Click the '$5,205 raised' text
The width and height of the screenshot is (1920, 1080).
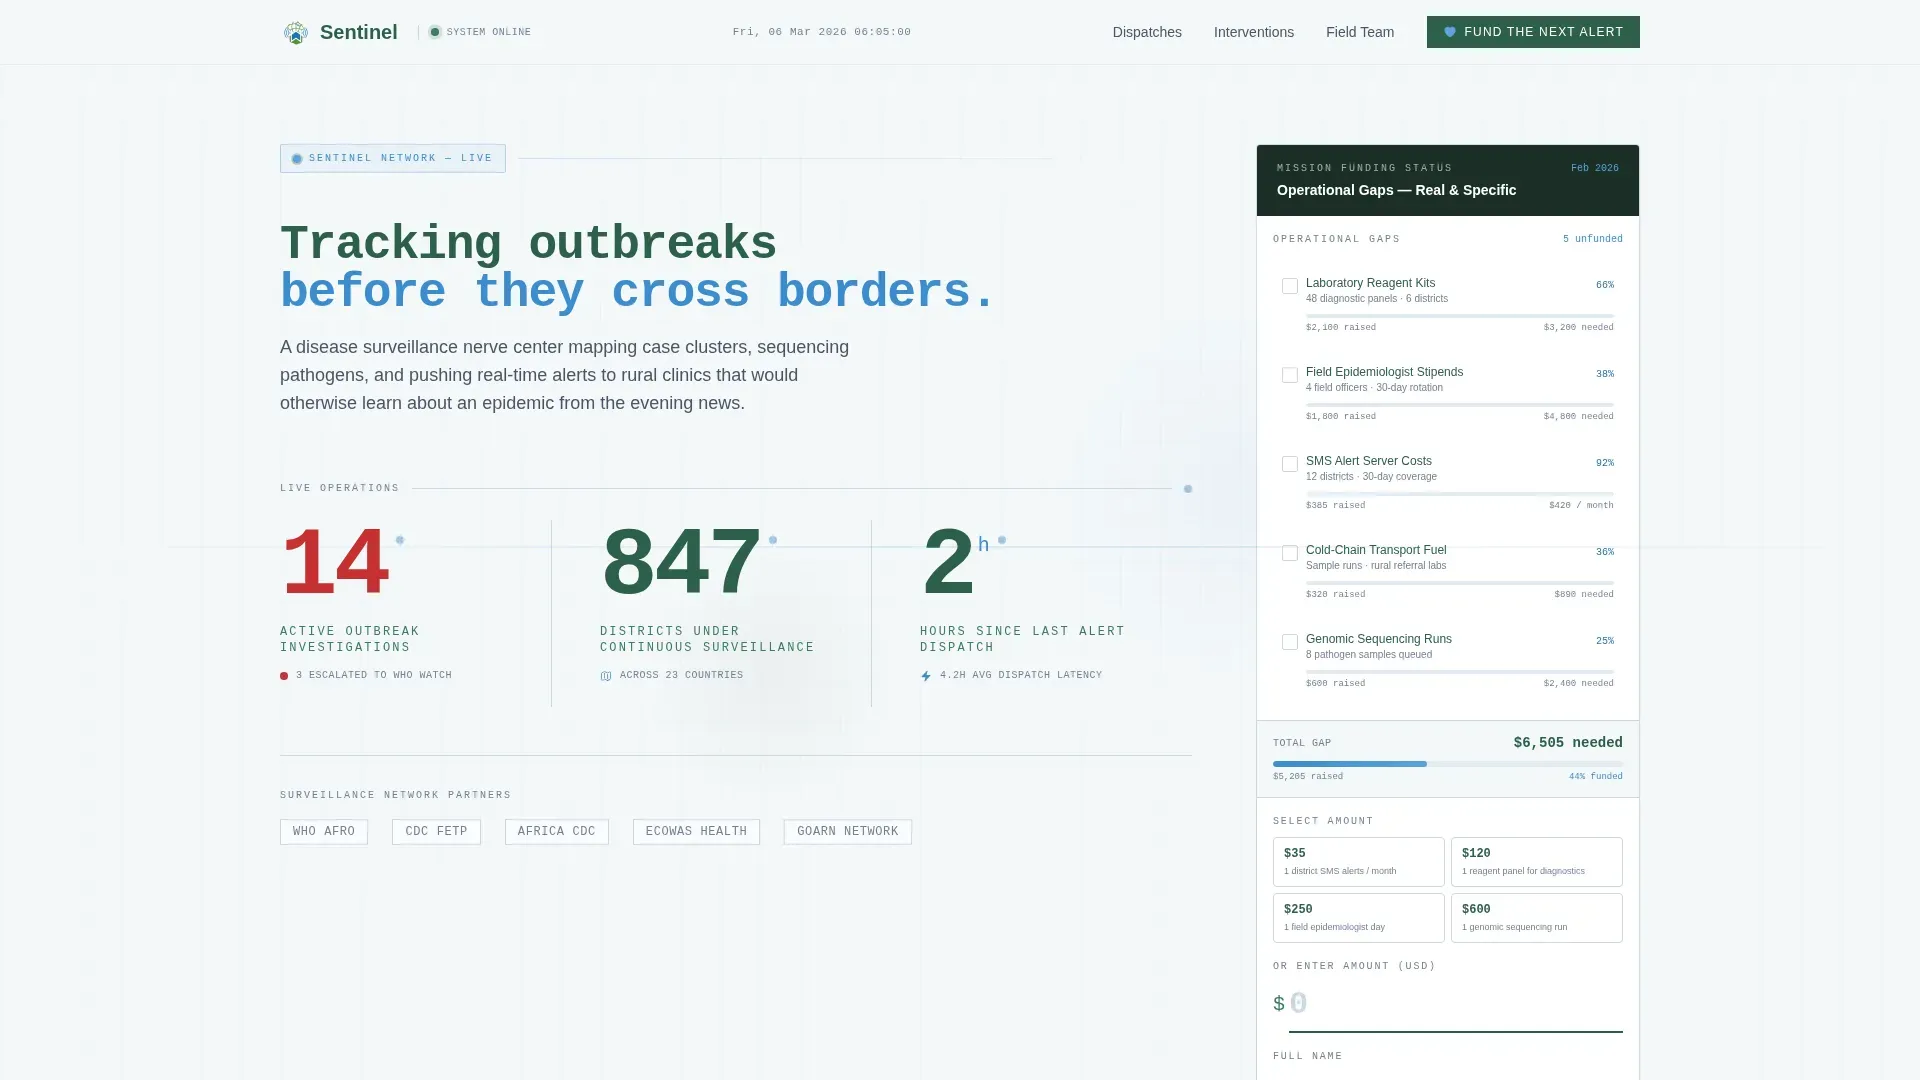click(x=1308, y=777)
